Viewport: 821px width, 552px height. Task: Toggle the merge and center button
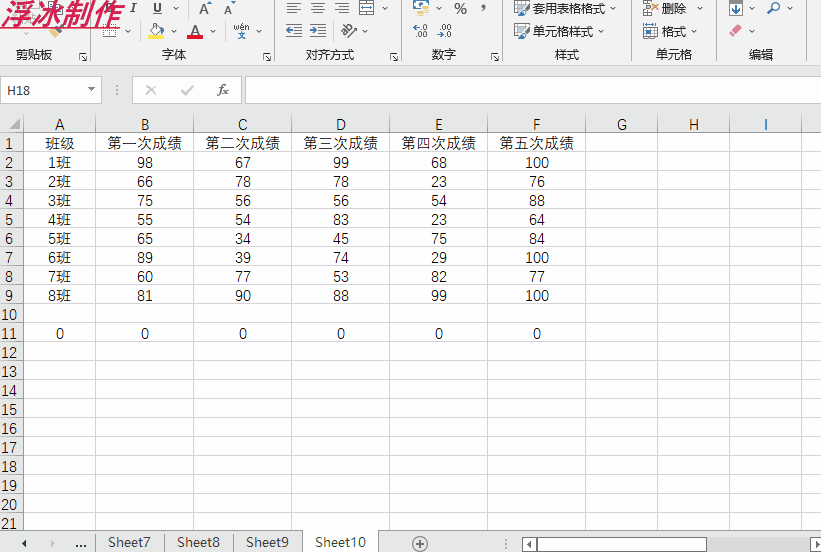coord(367,8)
